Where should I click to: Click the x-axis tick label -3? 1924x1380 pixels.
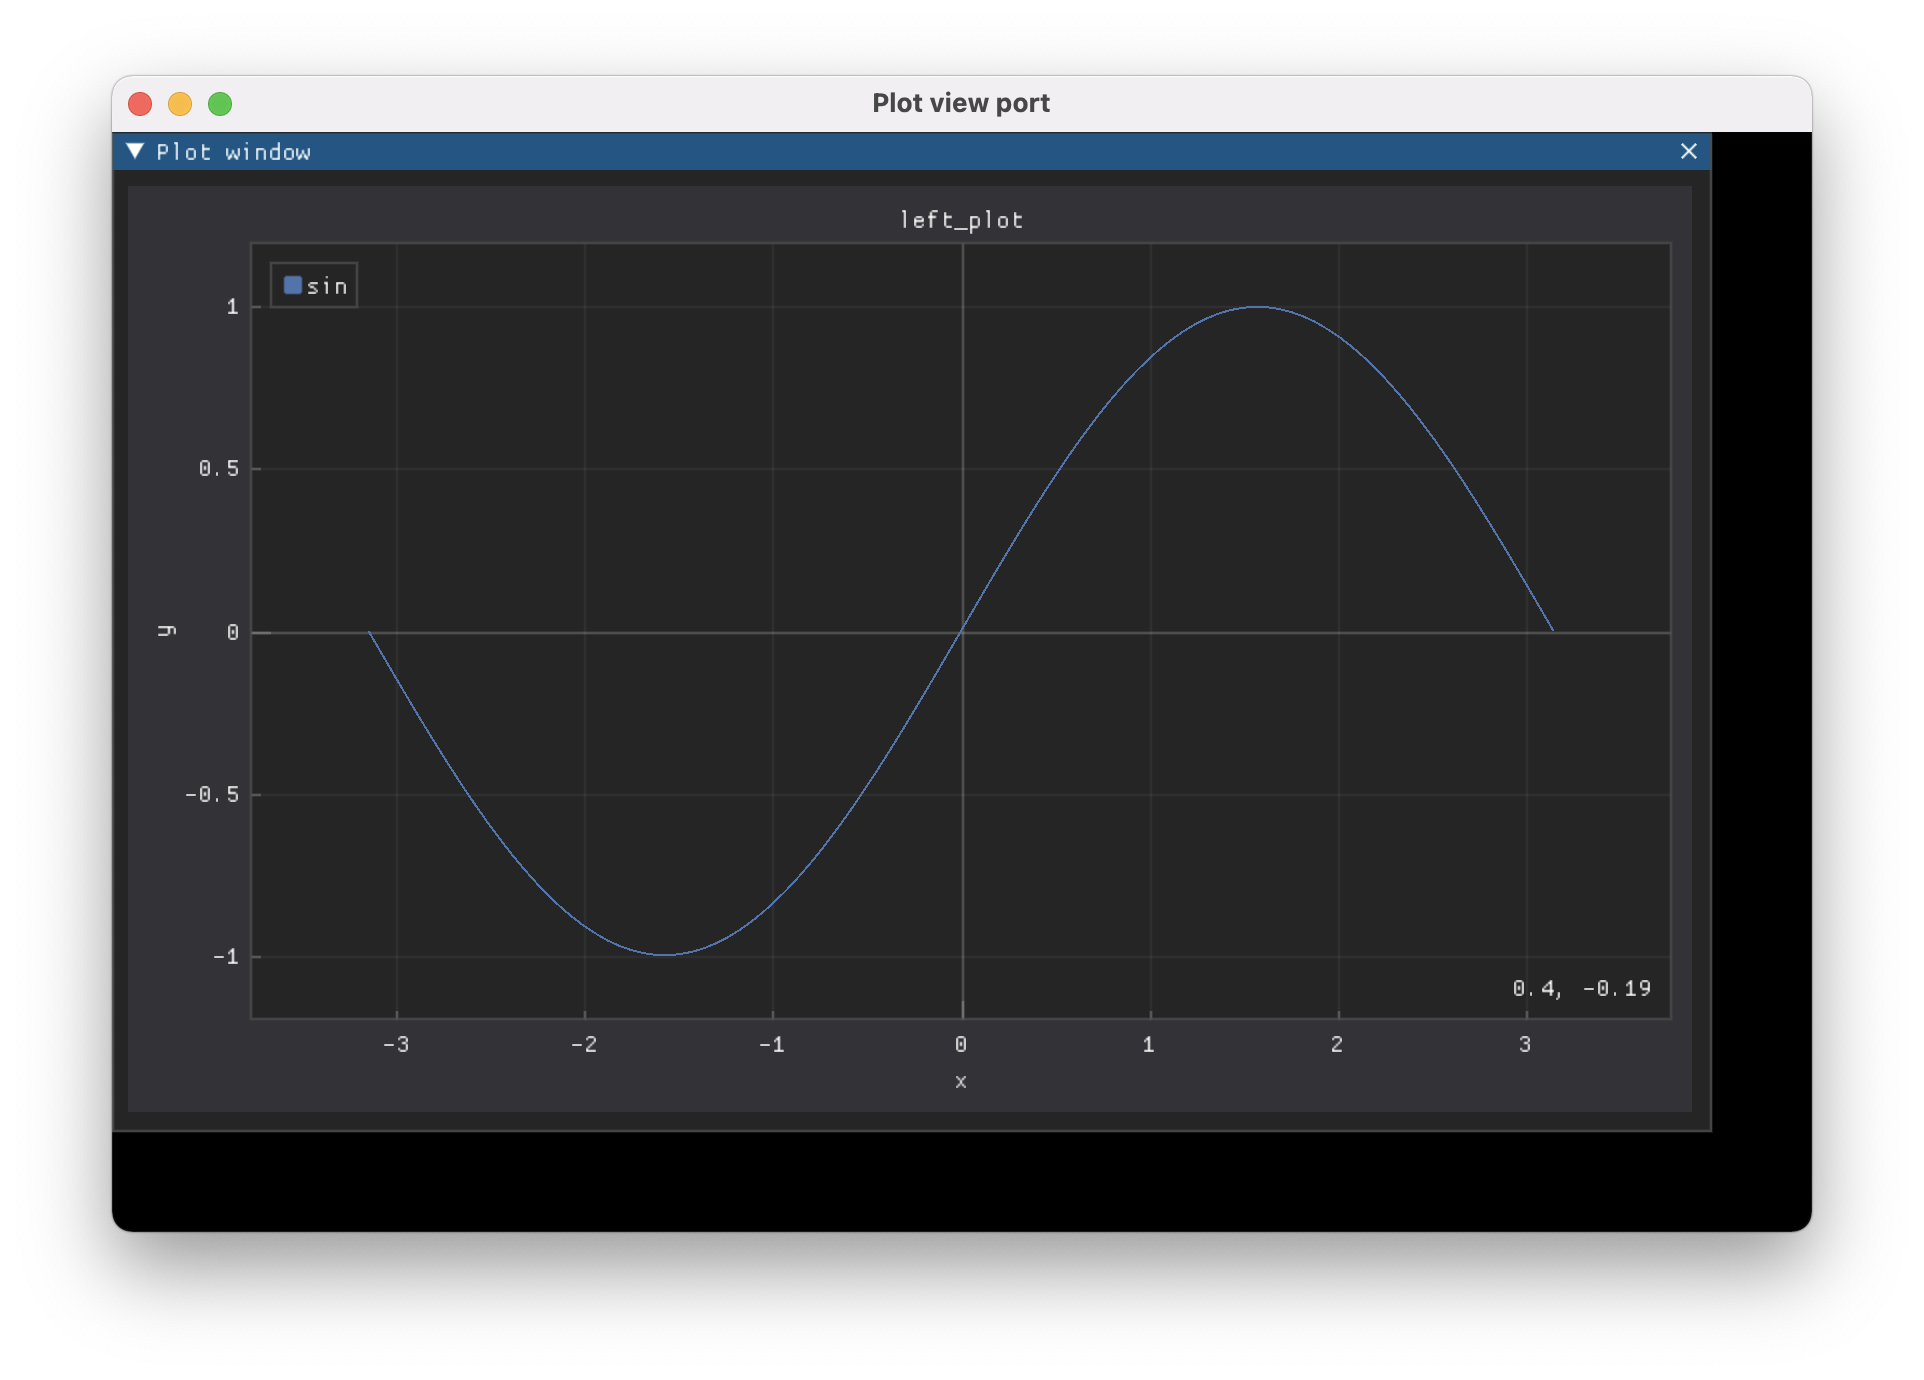(x=396, y=1044)
